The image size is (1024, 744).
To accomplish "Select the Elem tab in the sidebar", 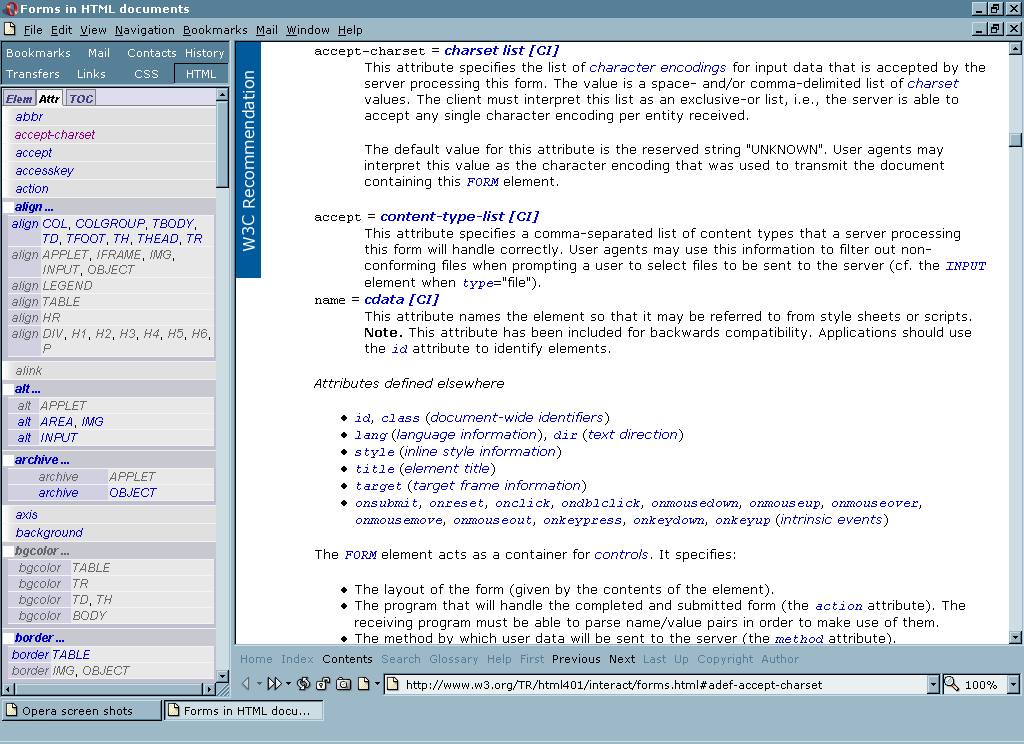I will (19, 98).
